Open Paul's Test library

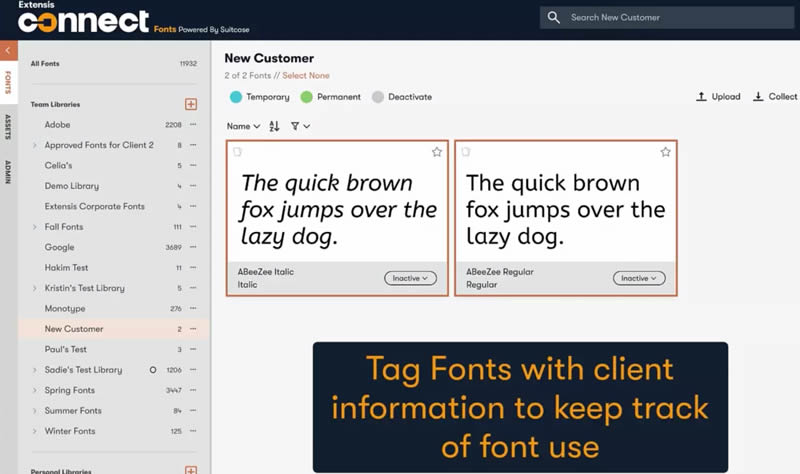point(65,349)
